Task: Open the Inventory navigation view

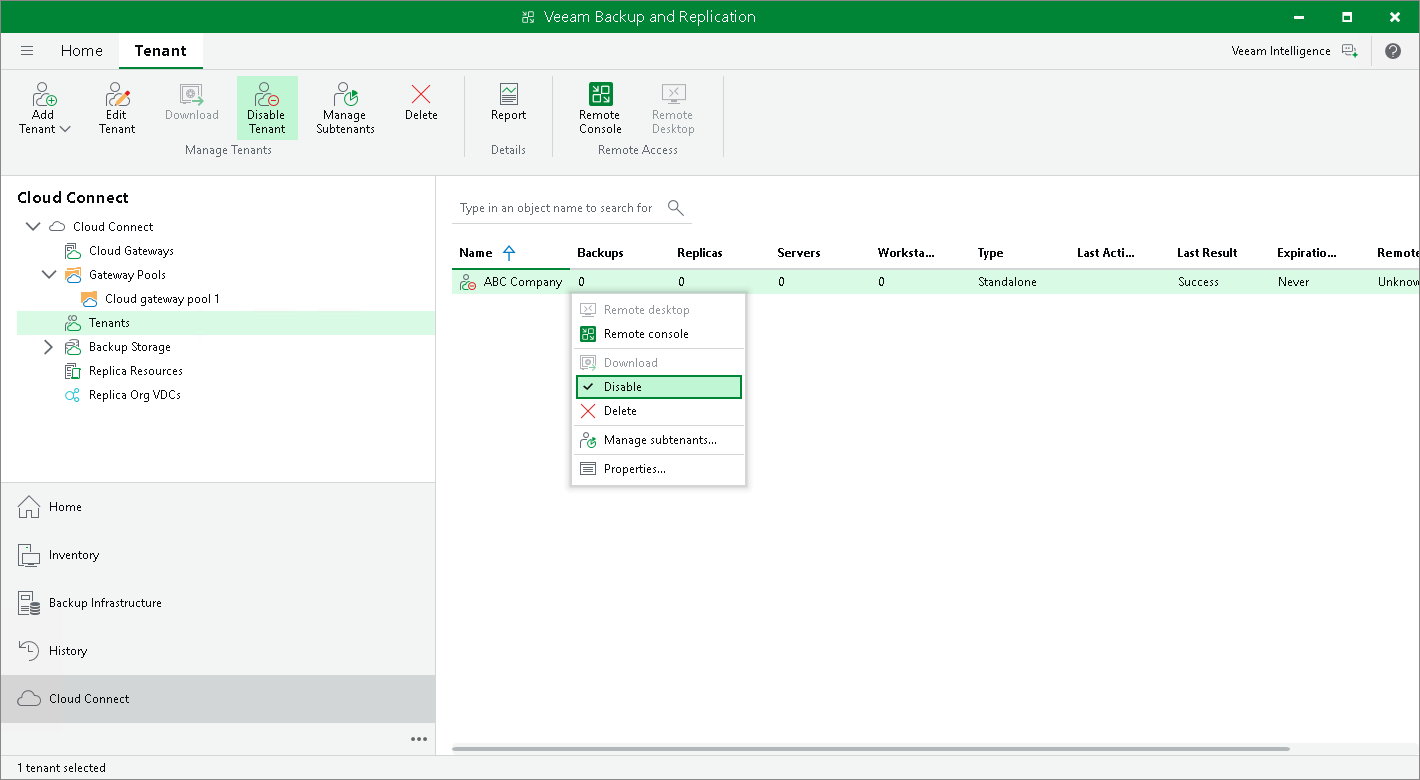Action: [218, 555]
